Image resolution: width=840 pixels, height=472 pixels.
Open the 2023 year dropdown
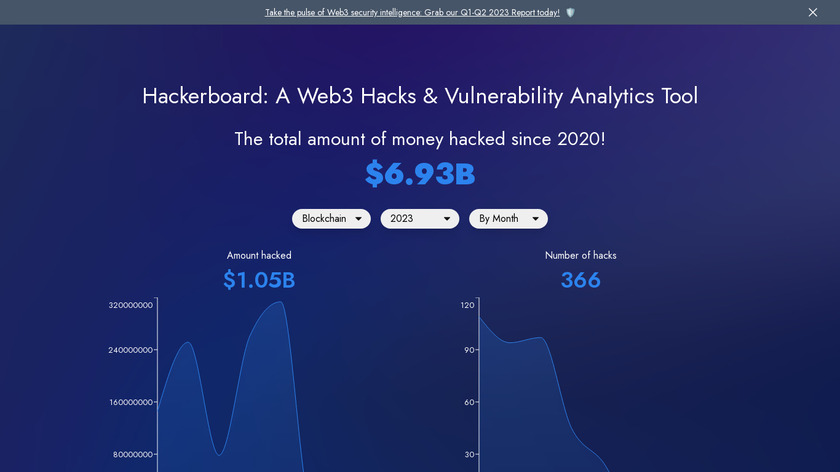420,218
